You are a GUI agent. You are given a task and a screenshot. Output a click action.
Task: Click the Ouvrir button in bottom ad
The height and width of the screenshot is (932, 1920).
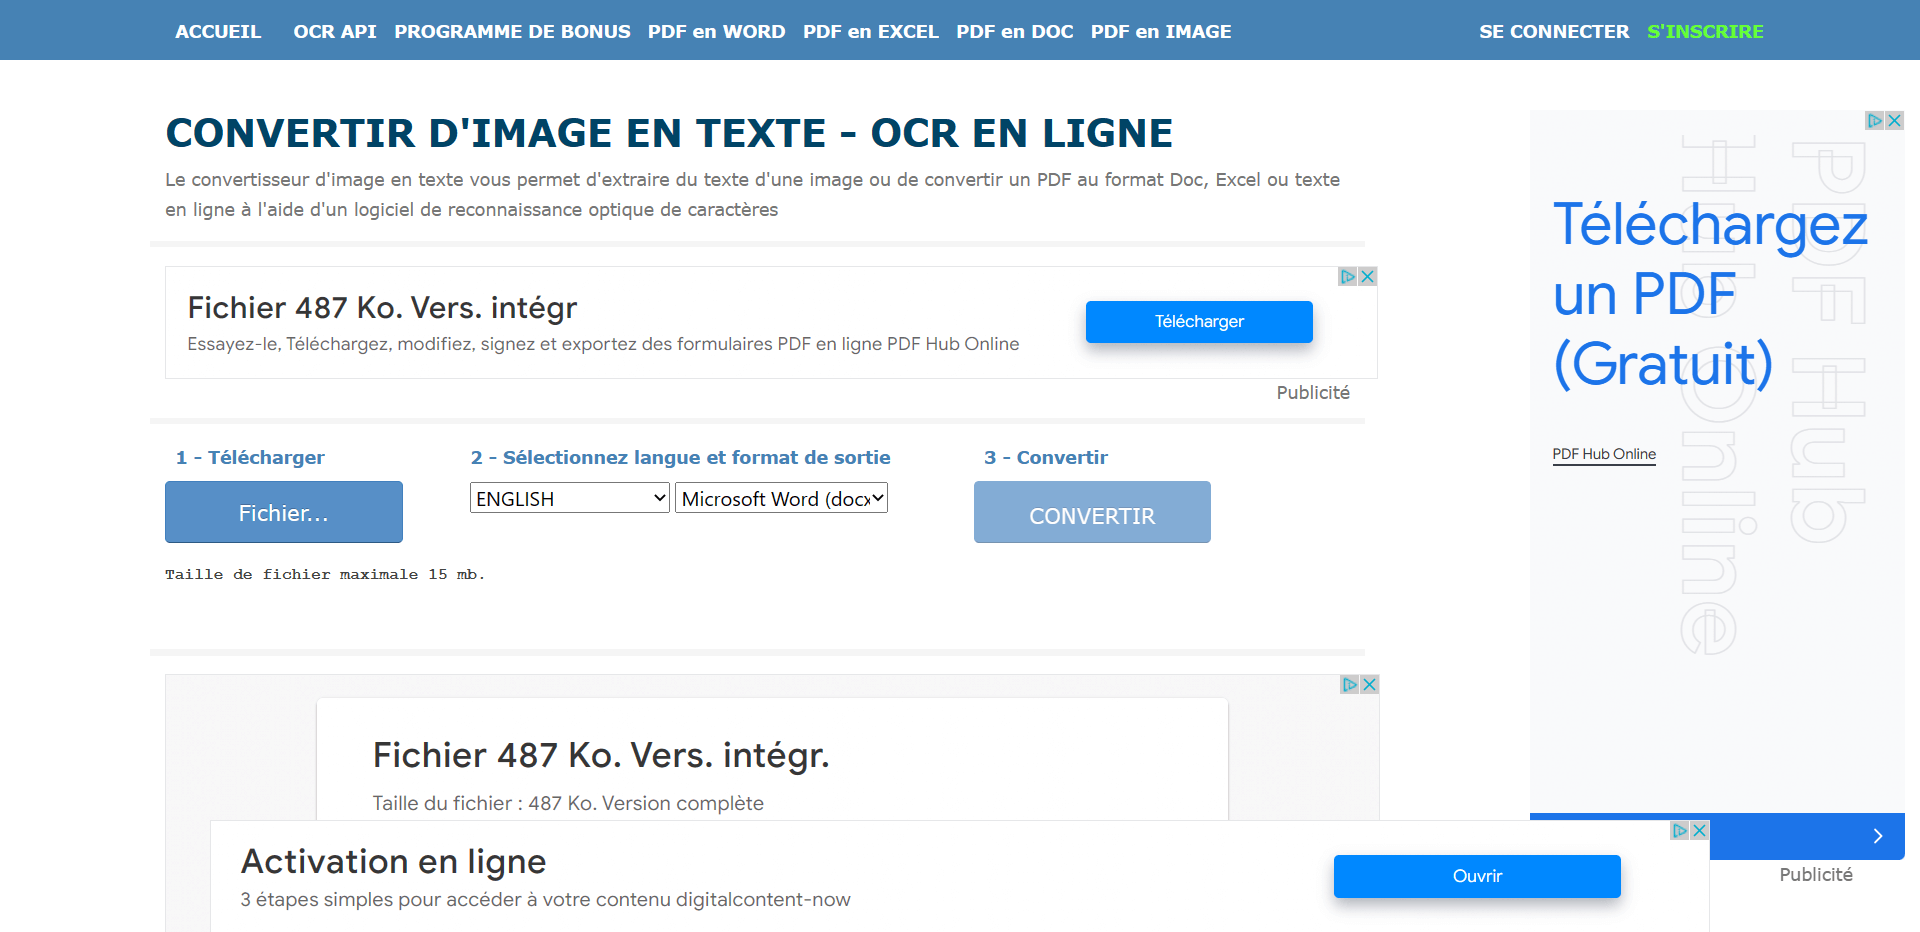point(1477,876)
